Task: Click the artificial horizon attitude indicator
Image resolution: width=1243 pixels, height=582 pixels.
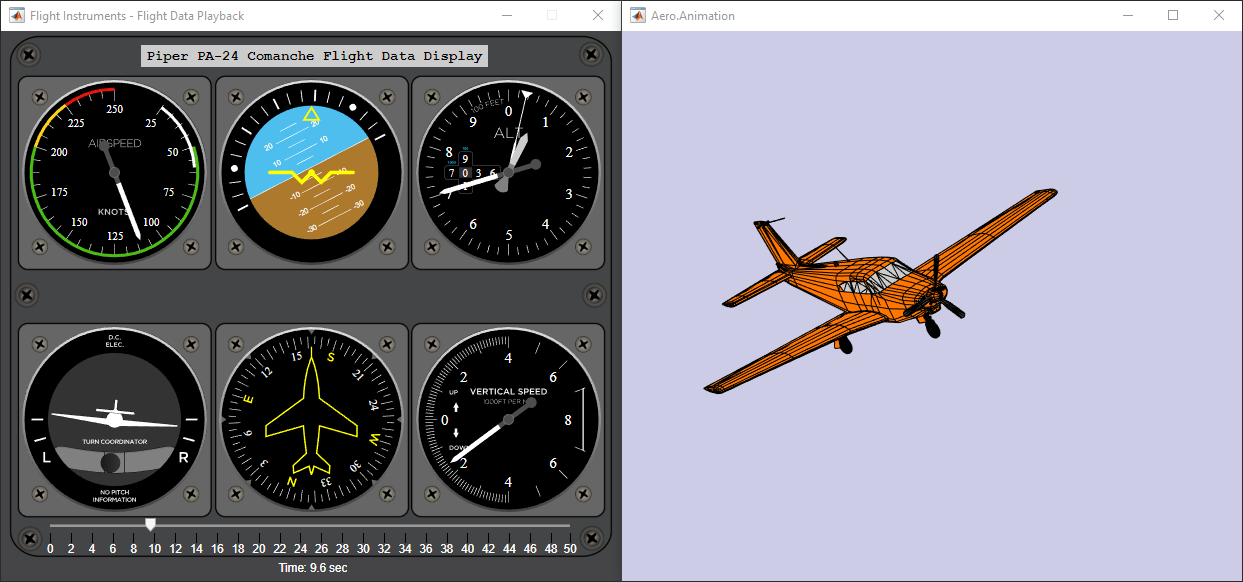Action: tap(312, 172)
